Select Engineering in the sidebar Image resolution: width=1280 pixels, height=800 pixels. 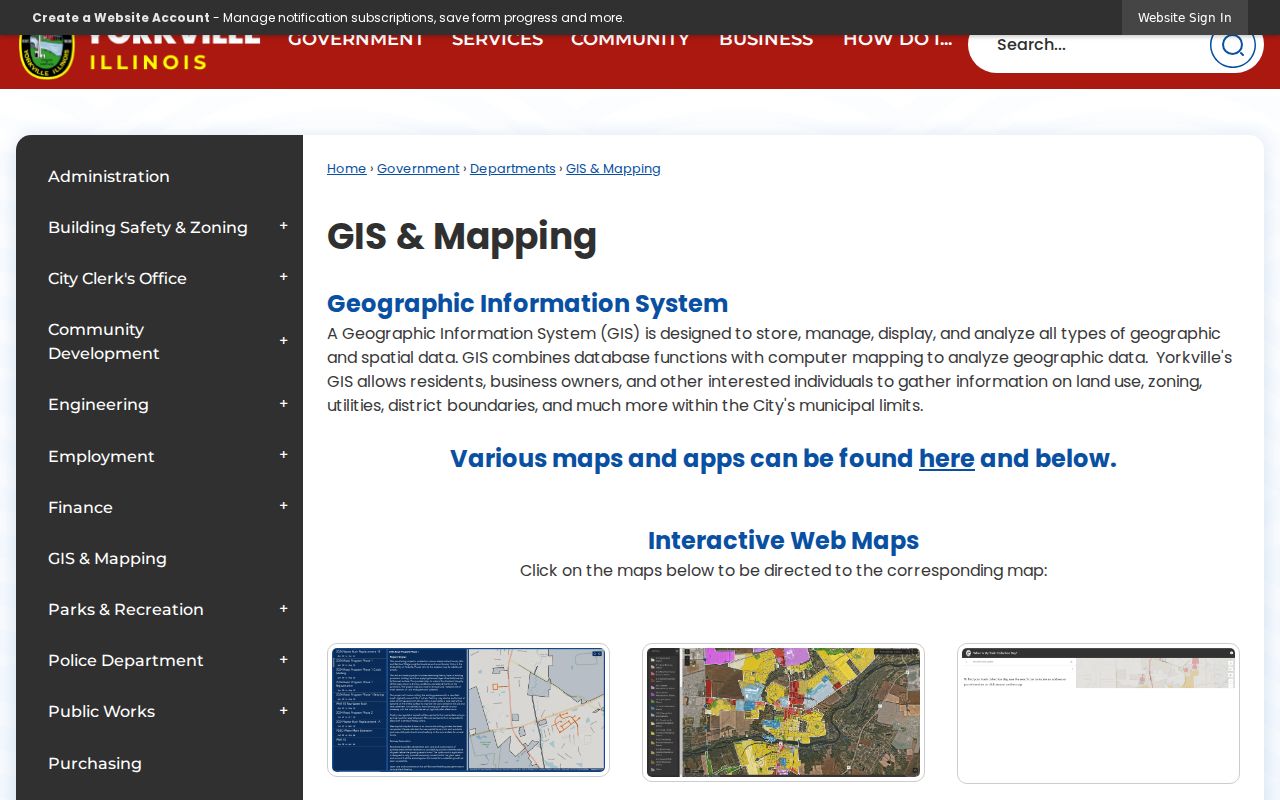(98, 404)
